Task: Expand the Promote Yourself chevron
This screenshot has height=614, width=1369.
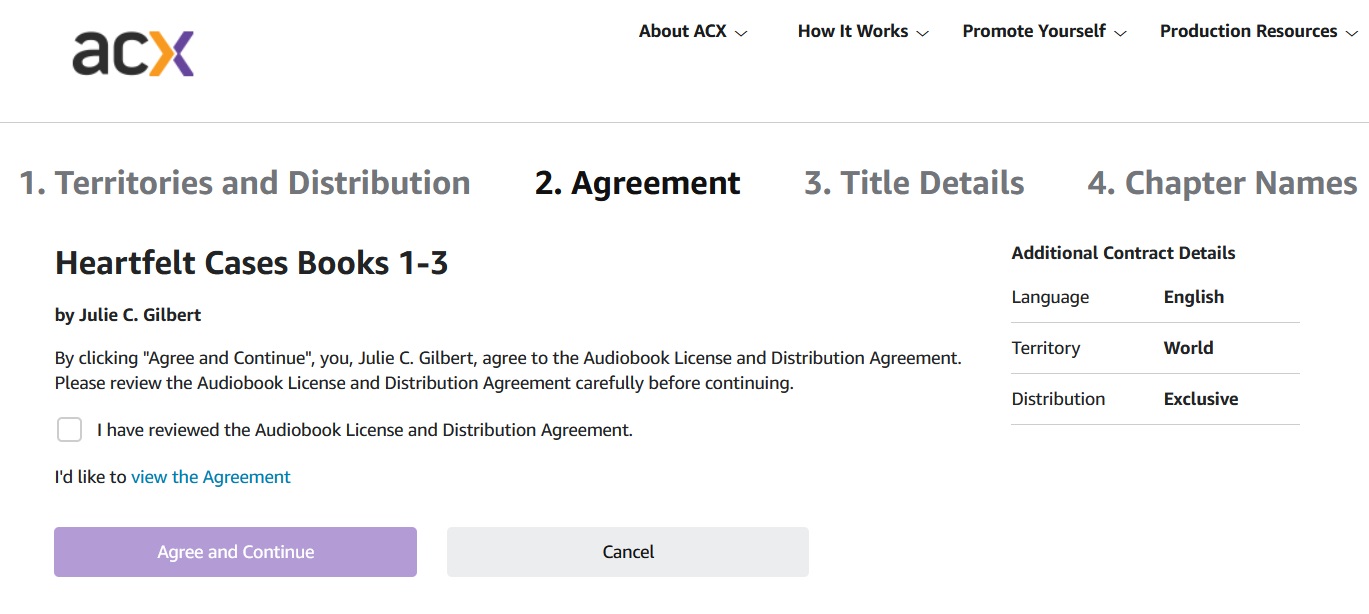Action: tap(1120, 33)
